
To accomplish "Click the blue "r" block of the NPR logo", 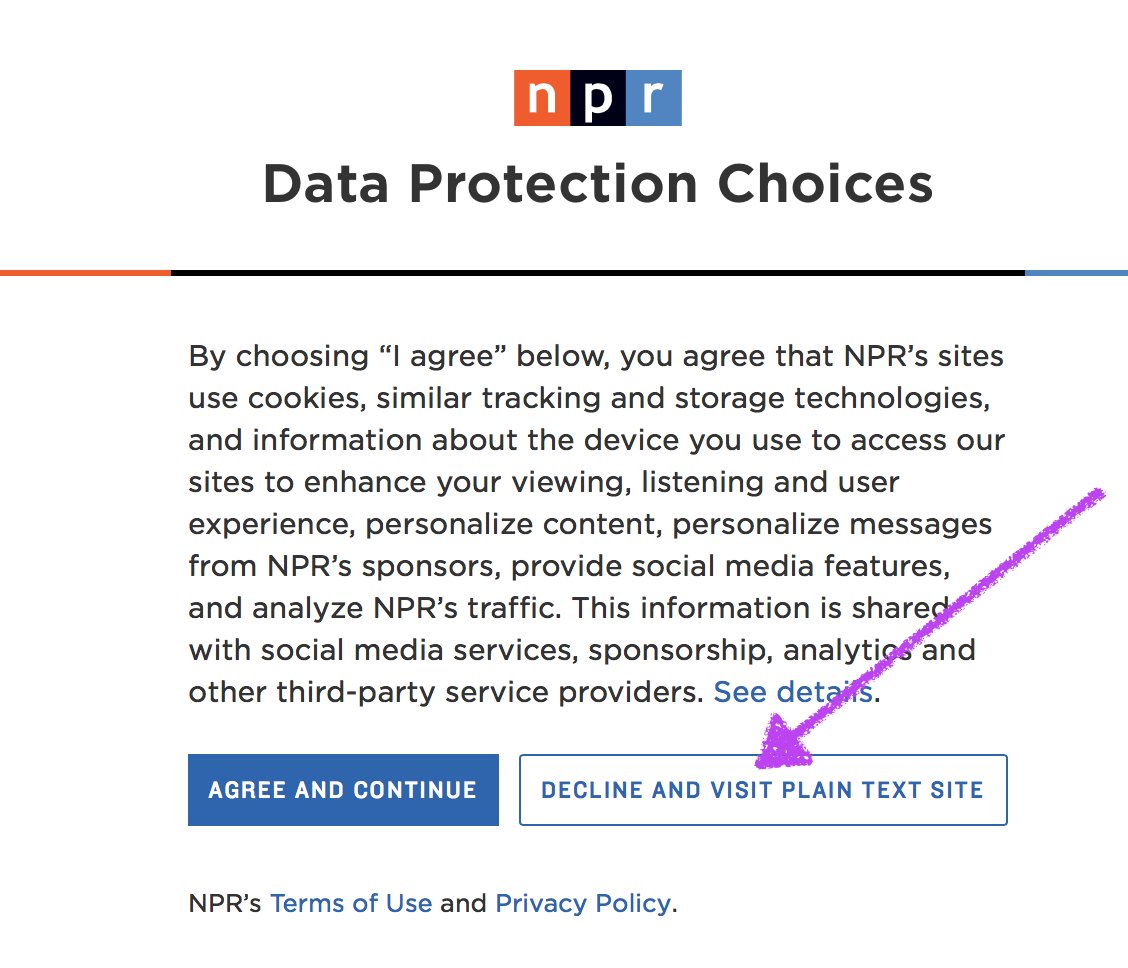I will pyautogui.click(x=654, y=98).
